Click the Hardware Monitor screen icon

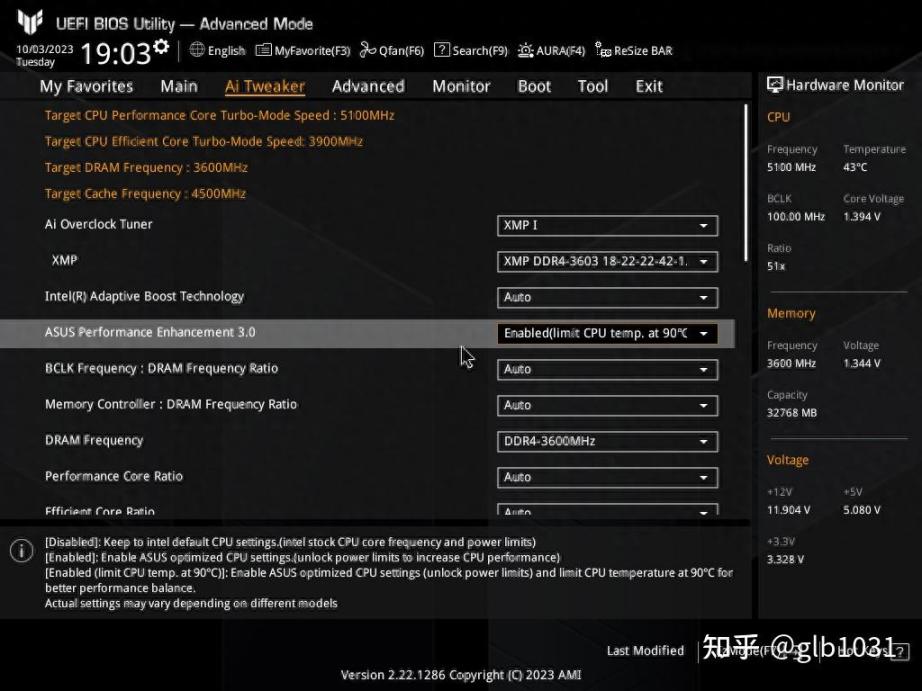775,85
